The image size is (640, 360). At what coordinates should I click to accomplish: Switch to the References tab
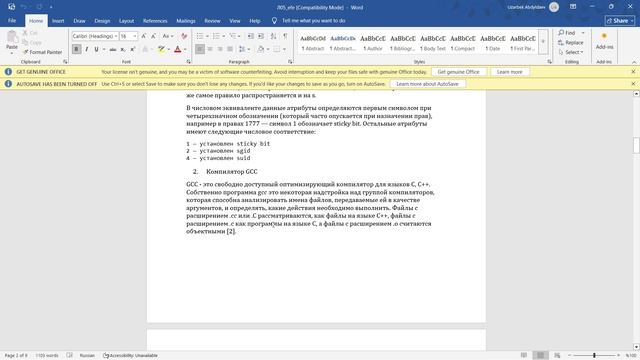155,21
